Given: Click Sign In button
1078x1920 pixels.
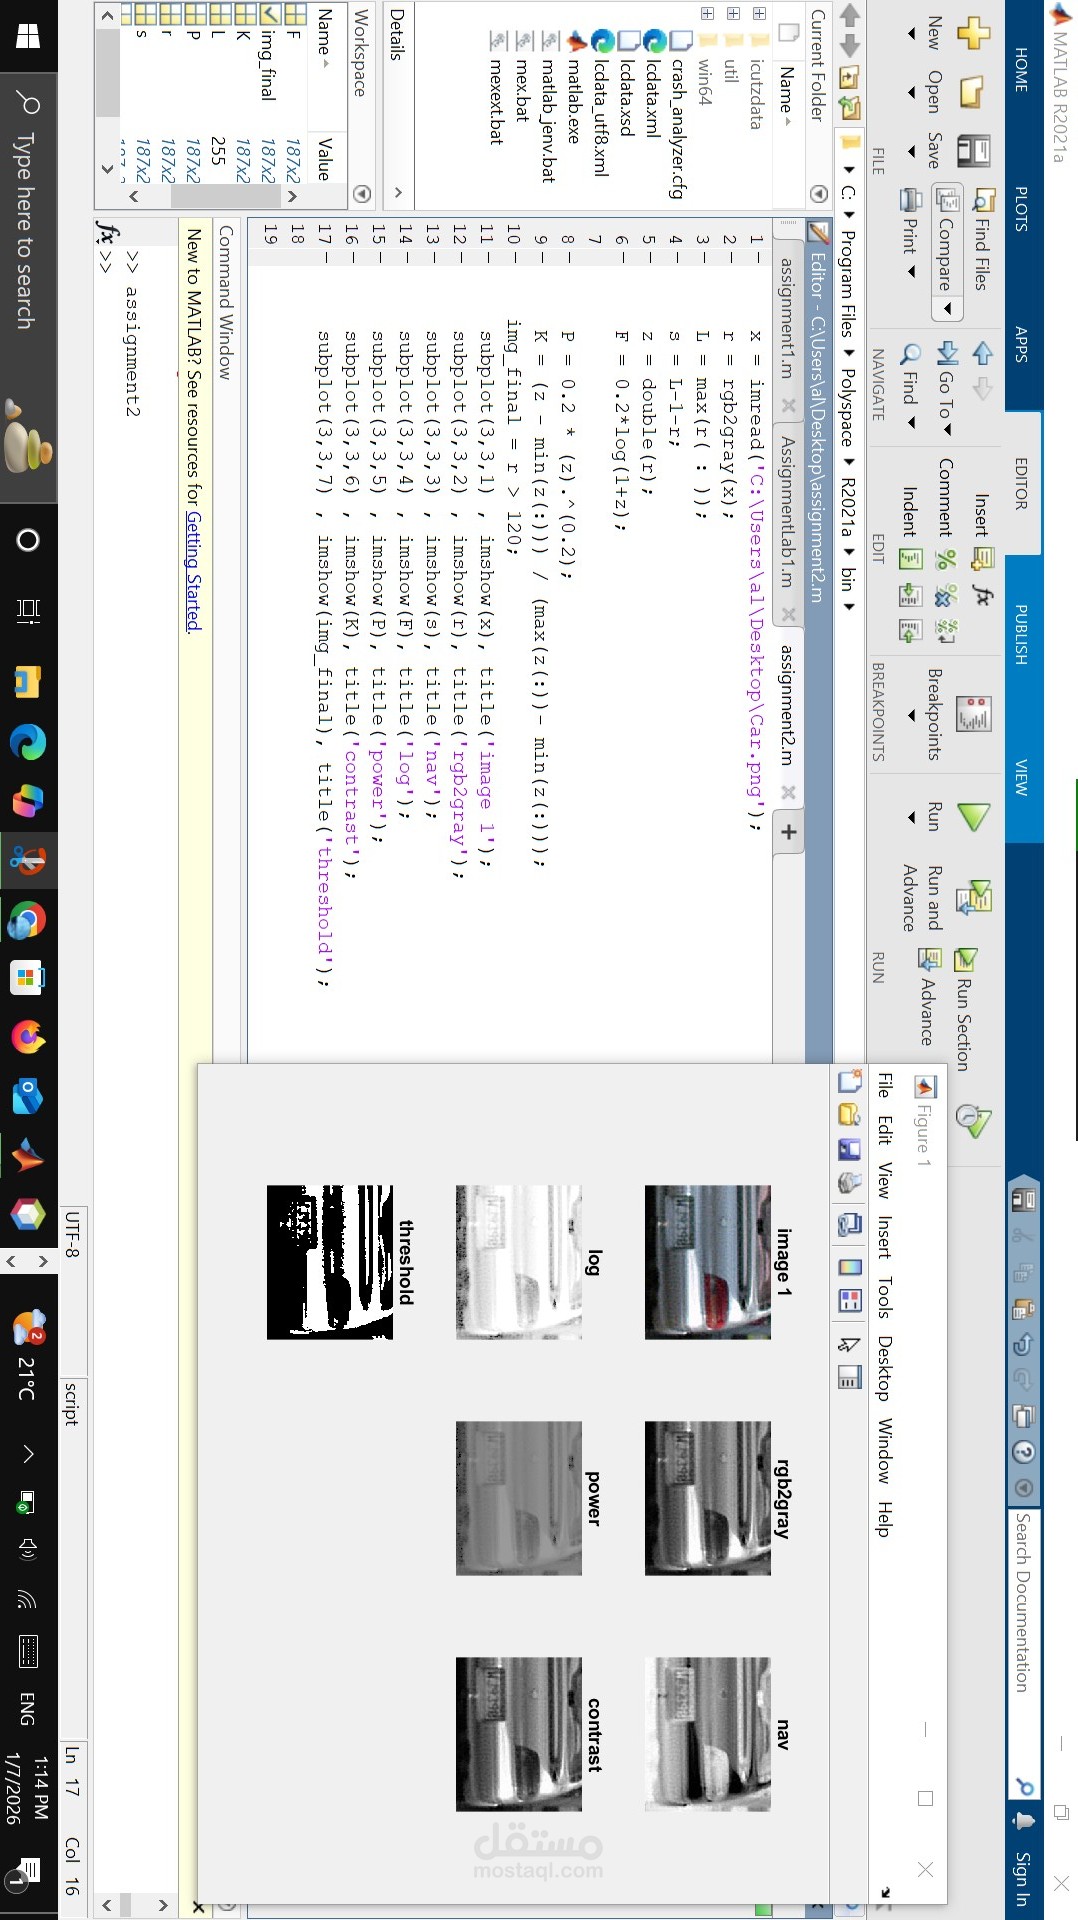Looking at the screenshot, I should 1021,1879.
